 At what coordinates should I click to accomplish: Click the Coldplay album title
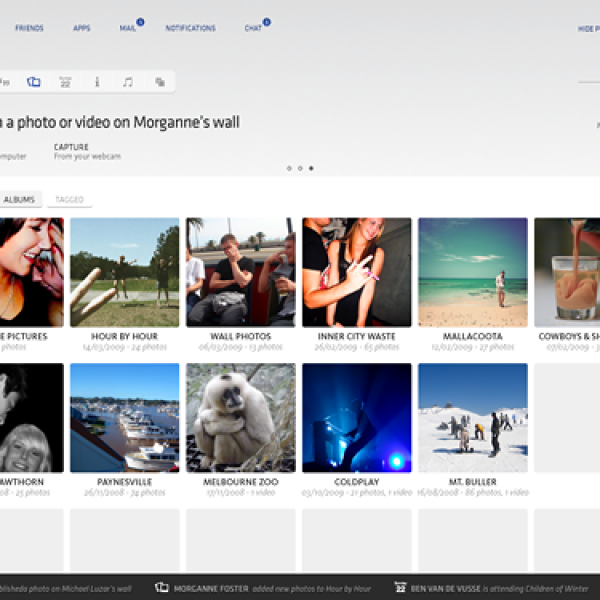tap(357, 482)
